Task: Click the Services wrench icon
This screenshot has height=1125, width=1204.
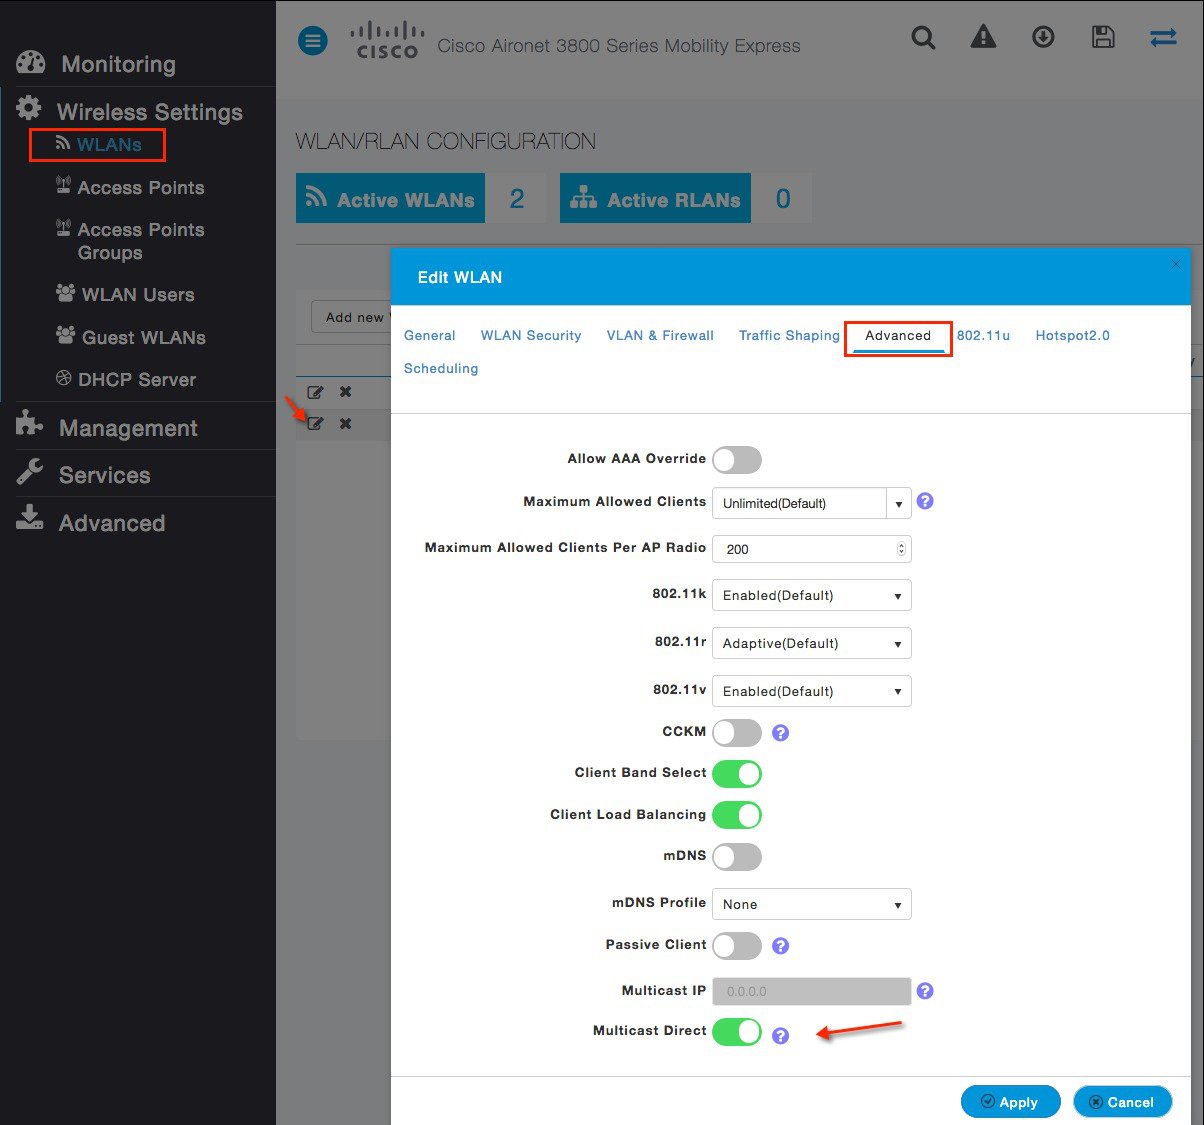Action: click(x=30, y=471)
